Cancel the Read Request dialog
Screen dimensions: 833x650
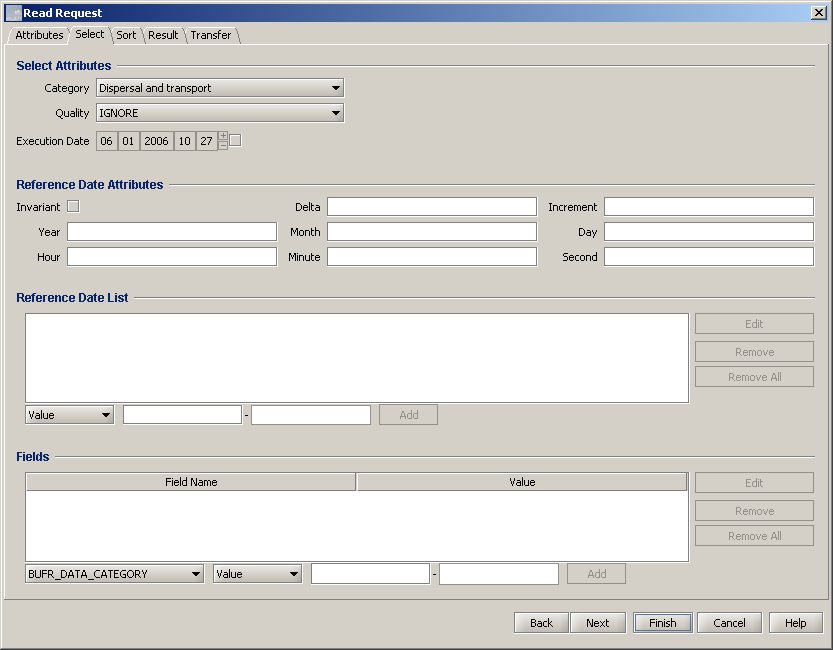point(729,622)
